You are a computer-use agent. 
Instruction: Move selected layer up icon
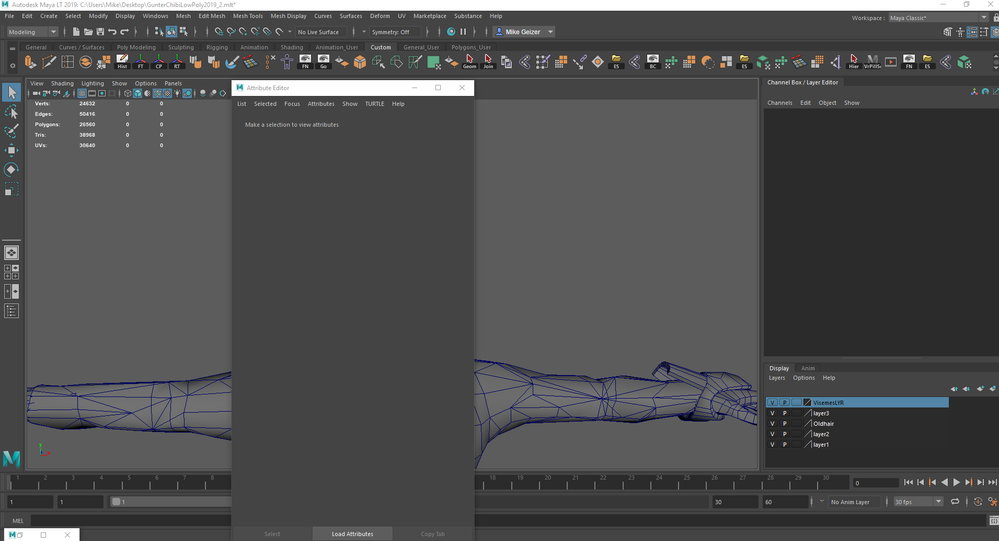click(x=954, y=389)
